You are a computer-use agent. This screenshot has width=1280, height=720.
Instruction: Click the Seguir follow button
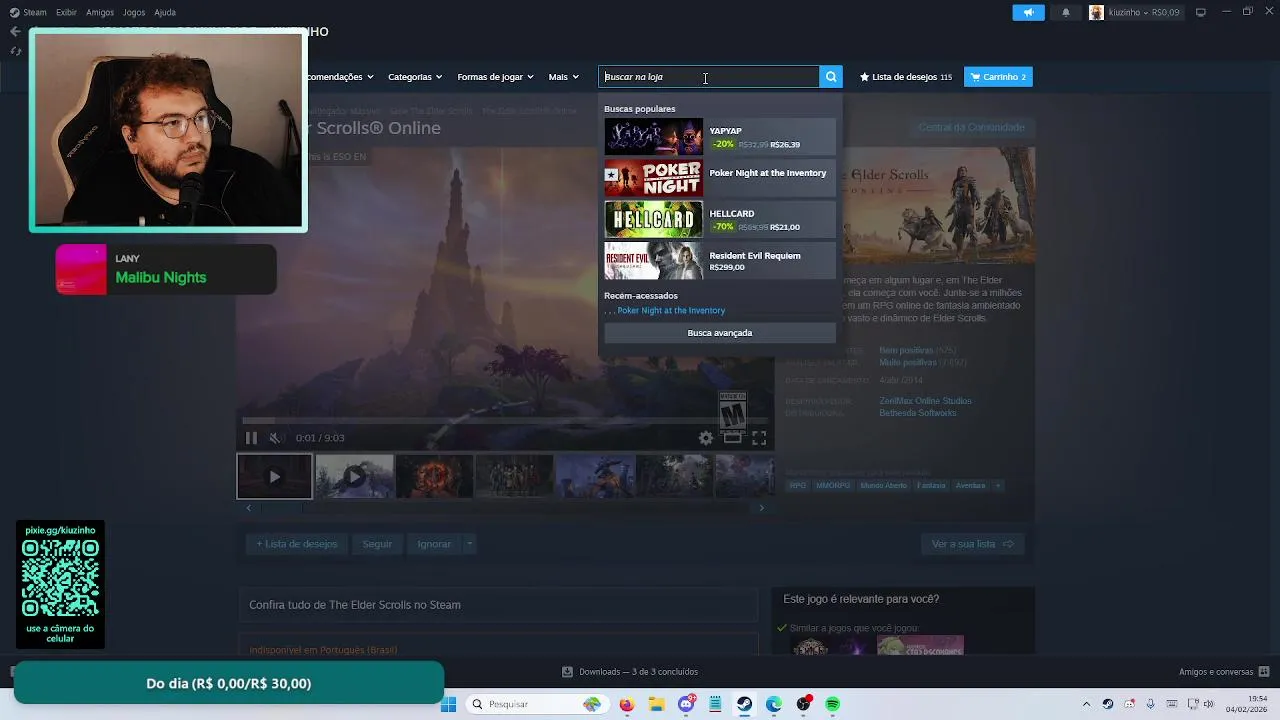coord(377,544)
